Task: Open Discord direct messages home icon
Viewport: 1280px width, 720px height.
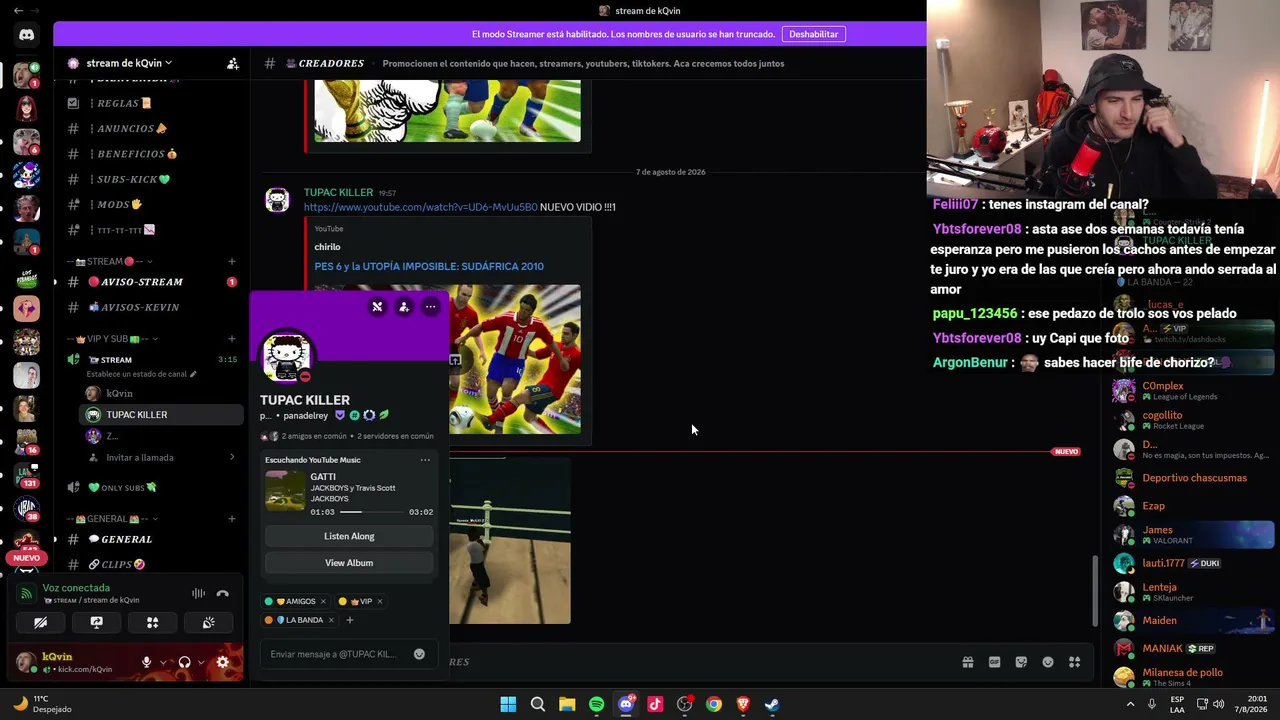Action: [x=27, y=35]
